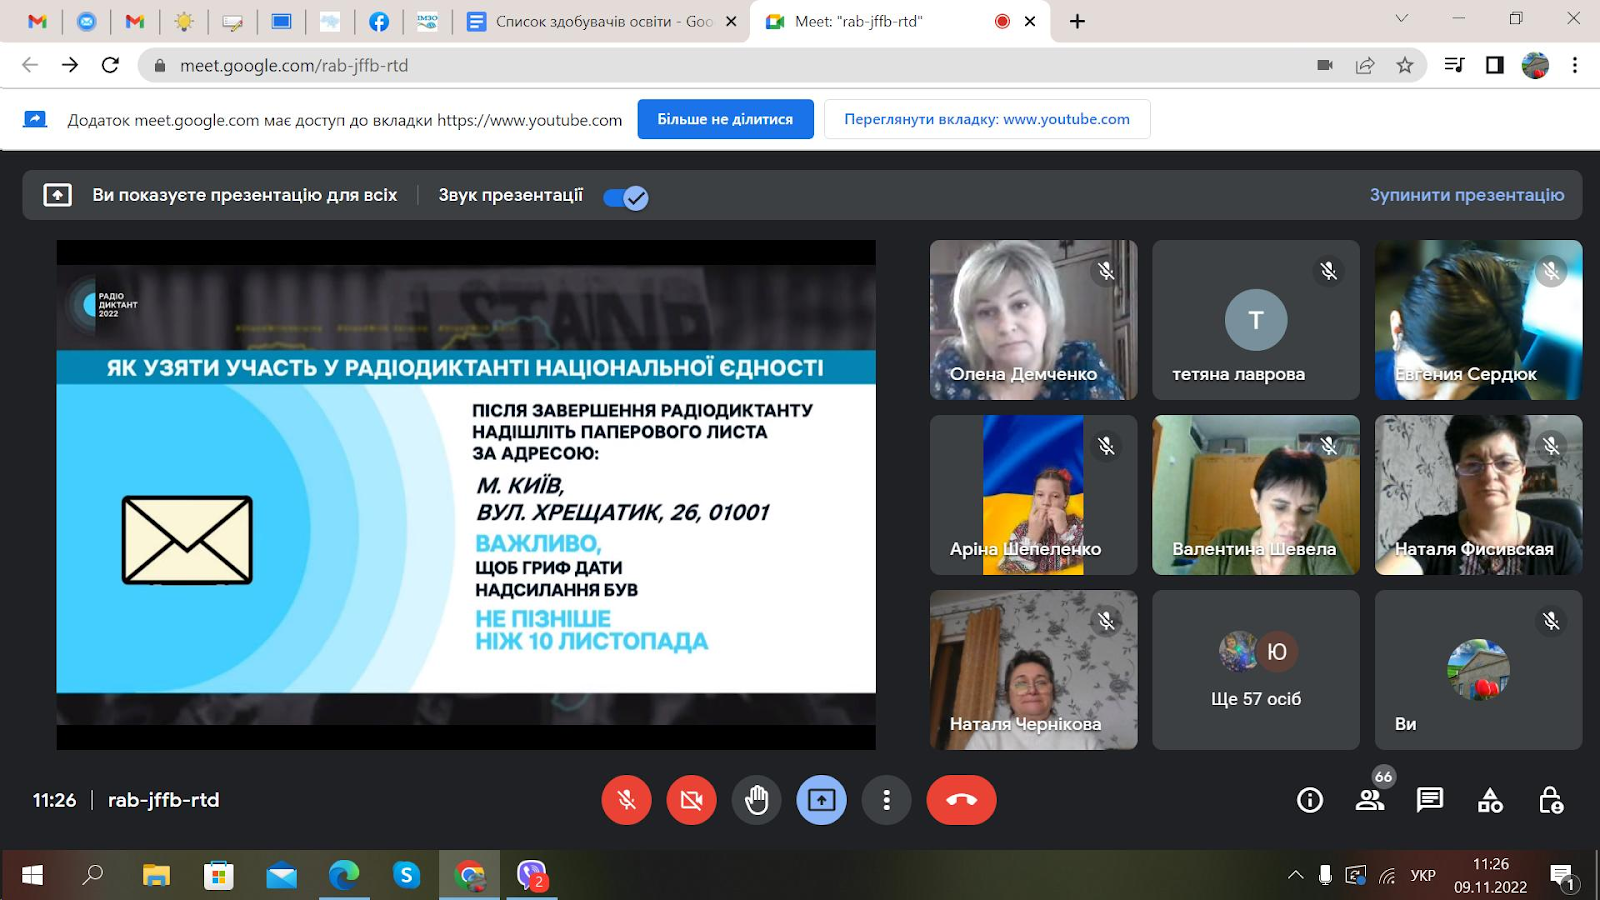This screenshot has width=1600, height=900.
Task: Select Аріна Шепеленко video tile
Action: tap(1033, 495)
